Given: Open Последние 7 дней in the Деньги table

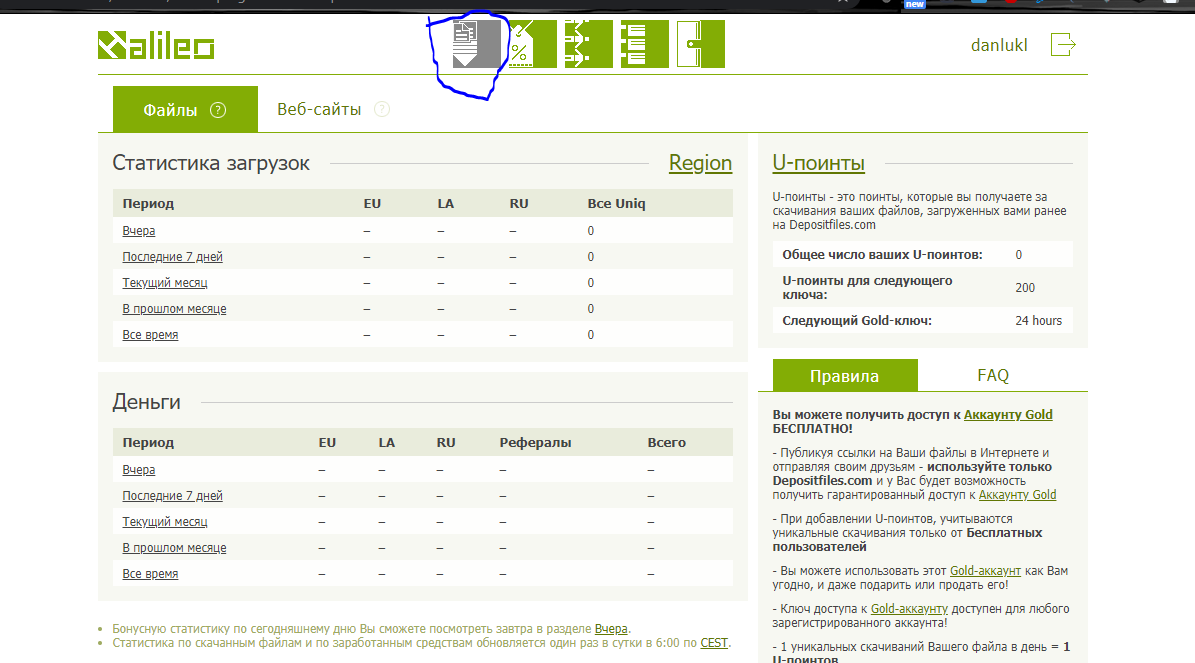Looking at the screenshot, I should click(x=172, y=496).
